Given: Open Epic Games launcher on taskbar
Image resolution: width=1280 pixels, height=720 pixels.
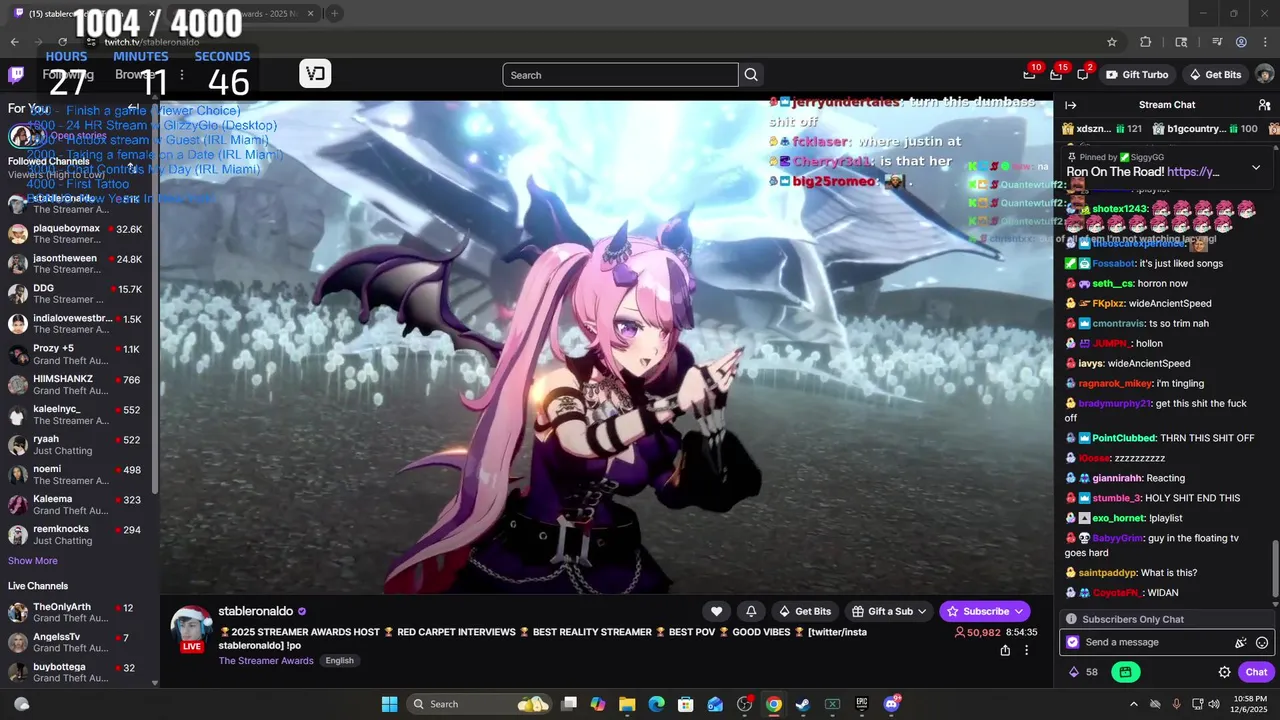Looking at the screenshot, I should (861, 704).
